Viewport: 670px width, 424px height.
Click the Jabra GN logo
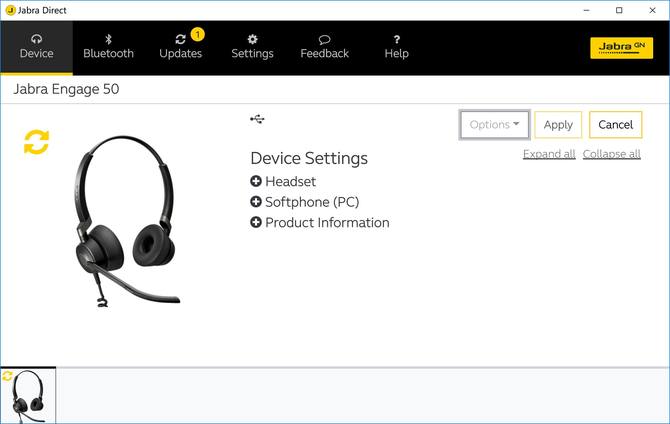tap(621, 47)
